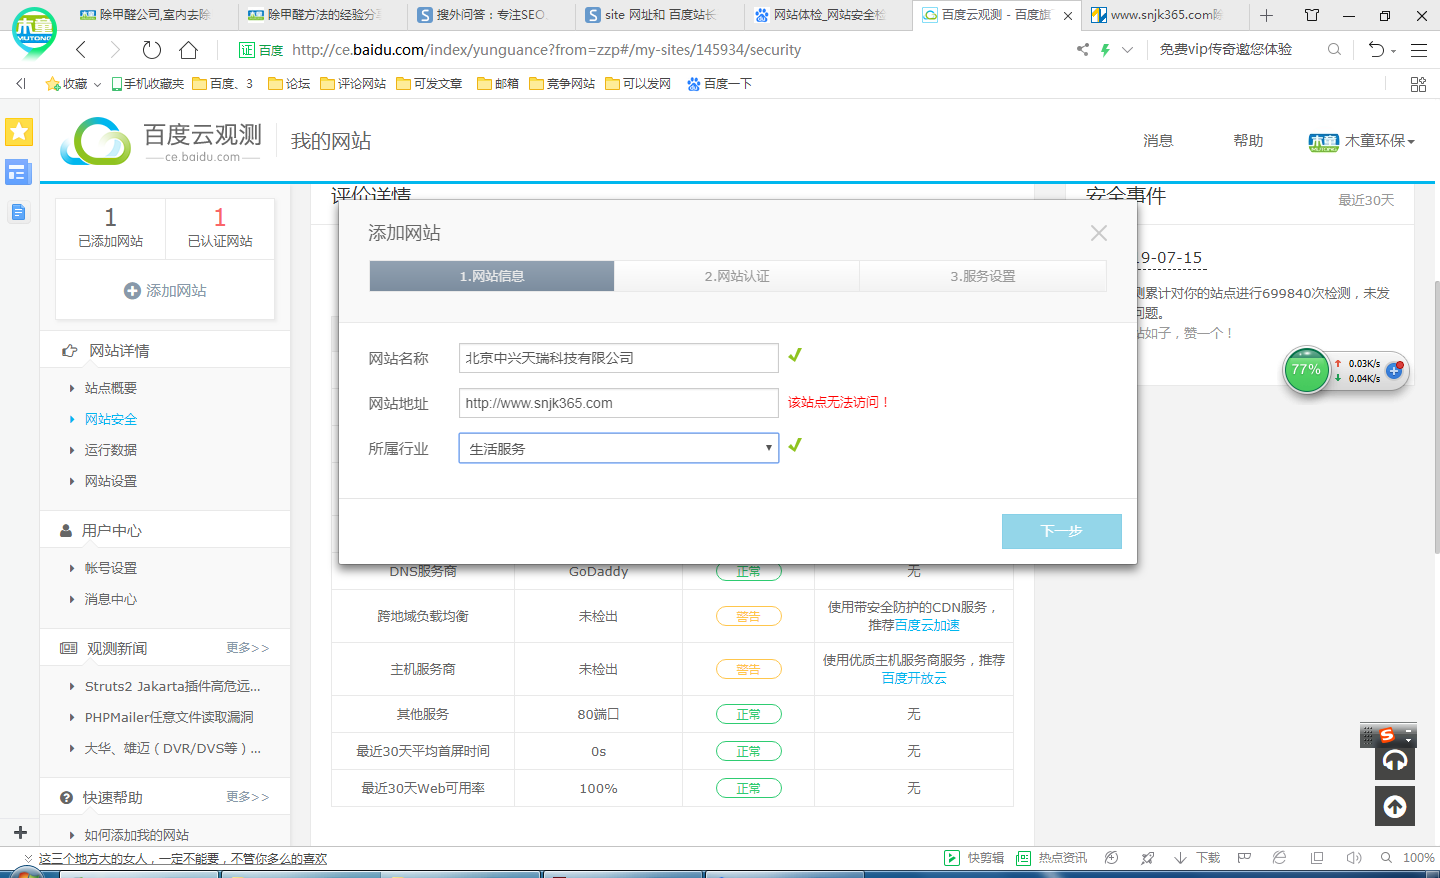The width and height of the screenshot is (1440, 878).
Task: Open the 竞争网站 bookmarks folder
Action: (562, 84)
